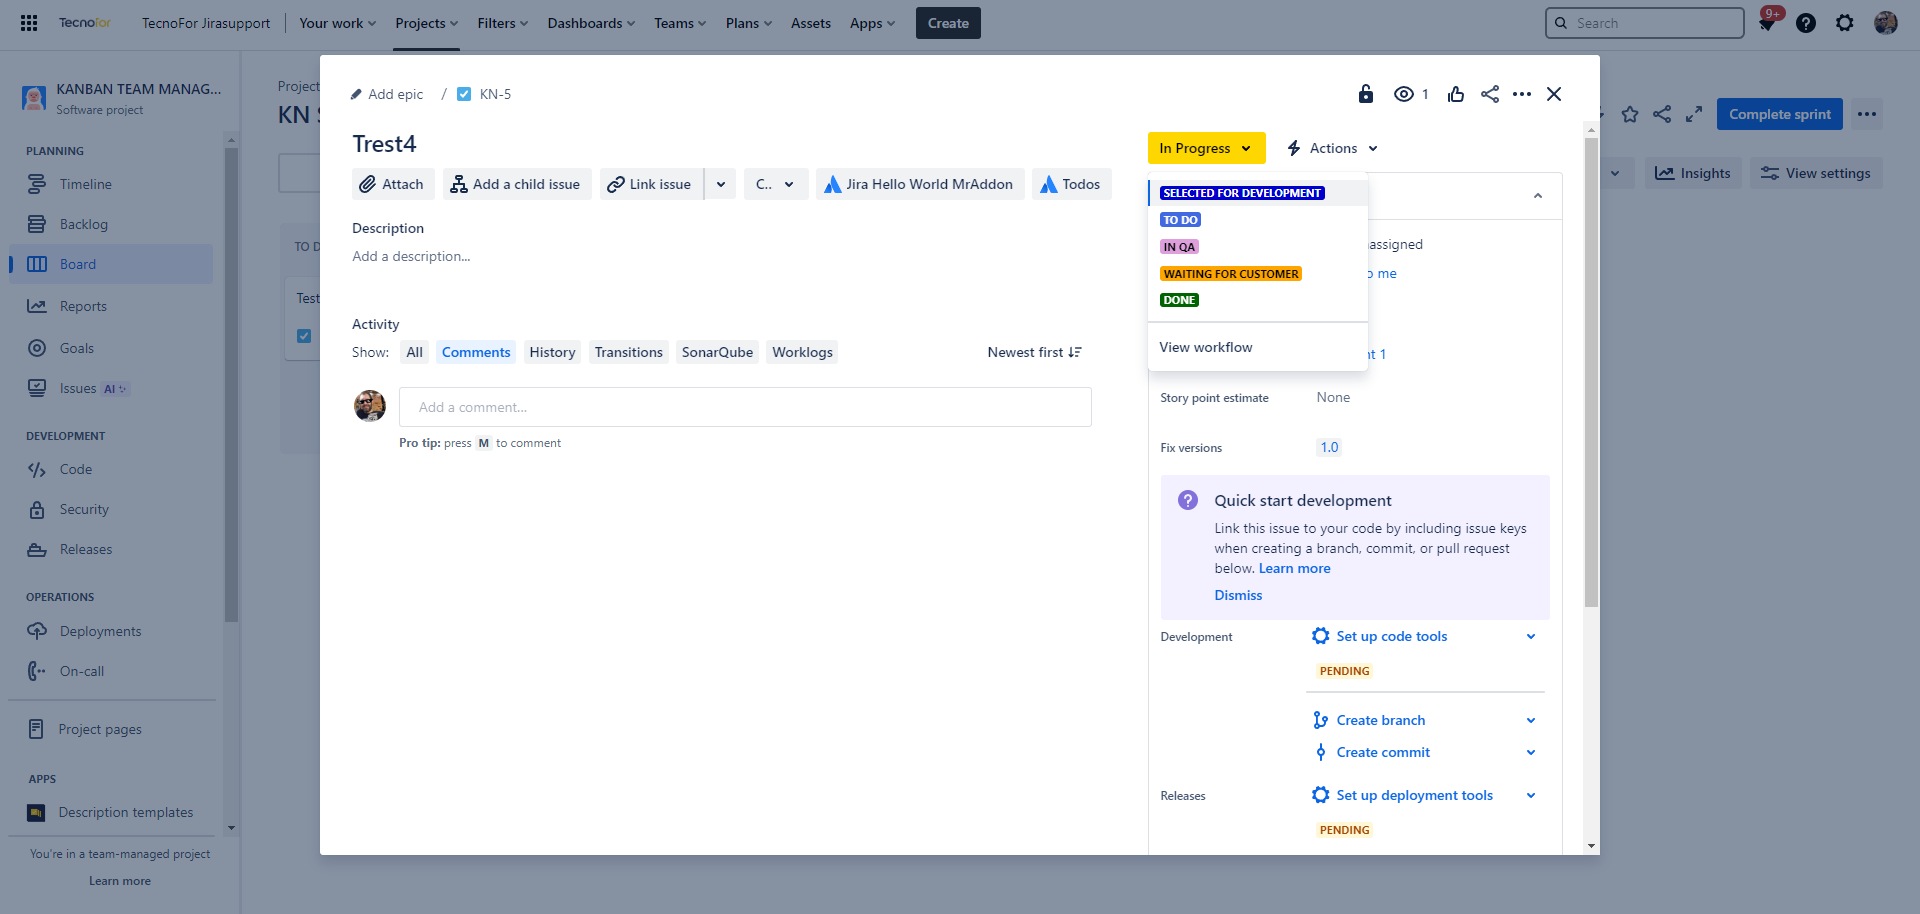Click the thumbs-up vote icon
Screen dimensions: 1920x914
(x=1456, y=94)
